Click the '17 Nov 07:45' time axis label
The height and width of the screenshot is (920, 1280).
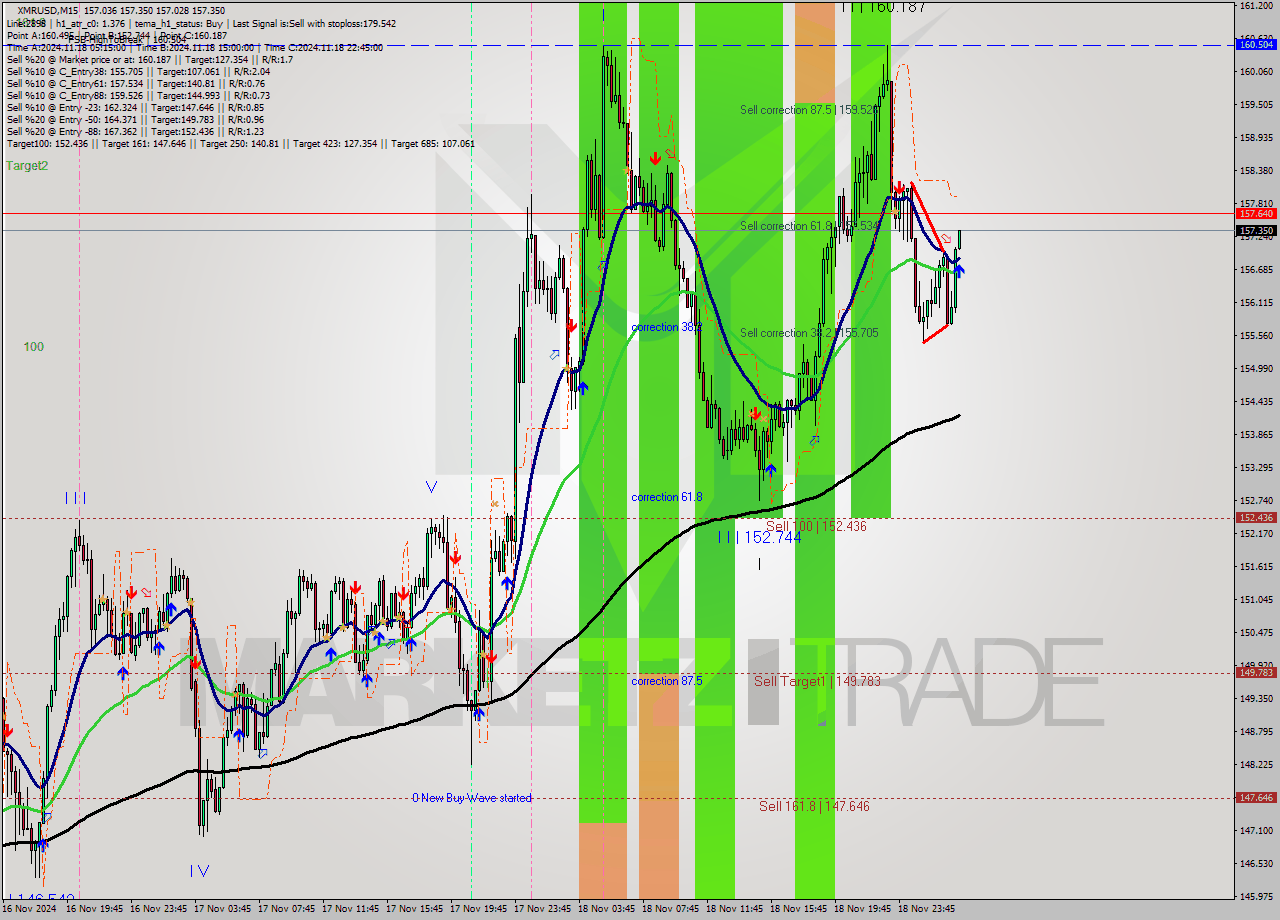[x=287, y=910]
